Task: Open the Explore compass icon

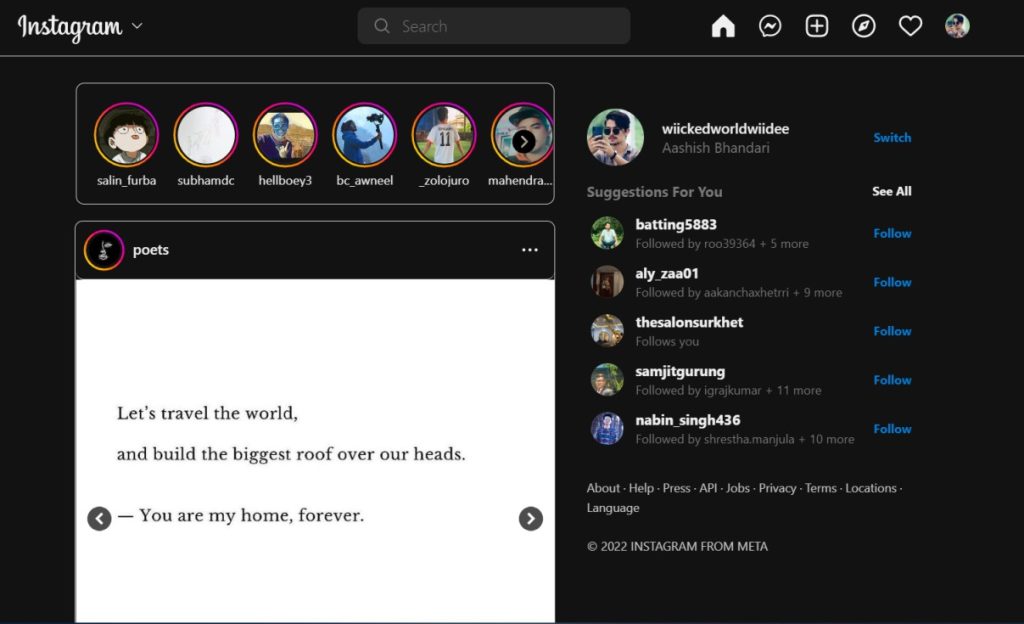Action: point(863,26)
